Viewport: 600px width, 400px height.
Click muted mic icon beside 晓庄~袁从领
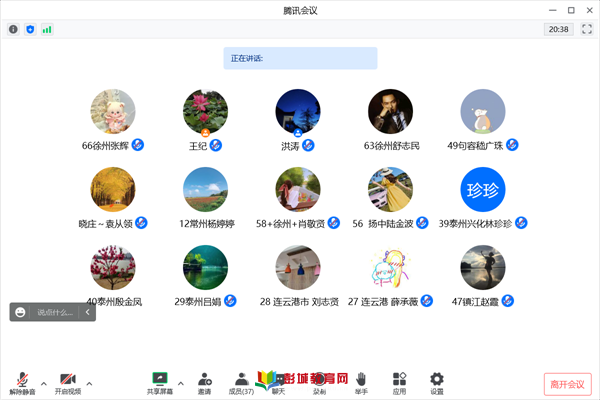pos(142,223)
